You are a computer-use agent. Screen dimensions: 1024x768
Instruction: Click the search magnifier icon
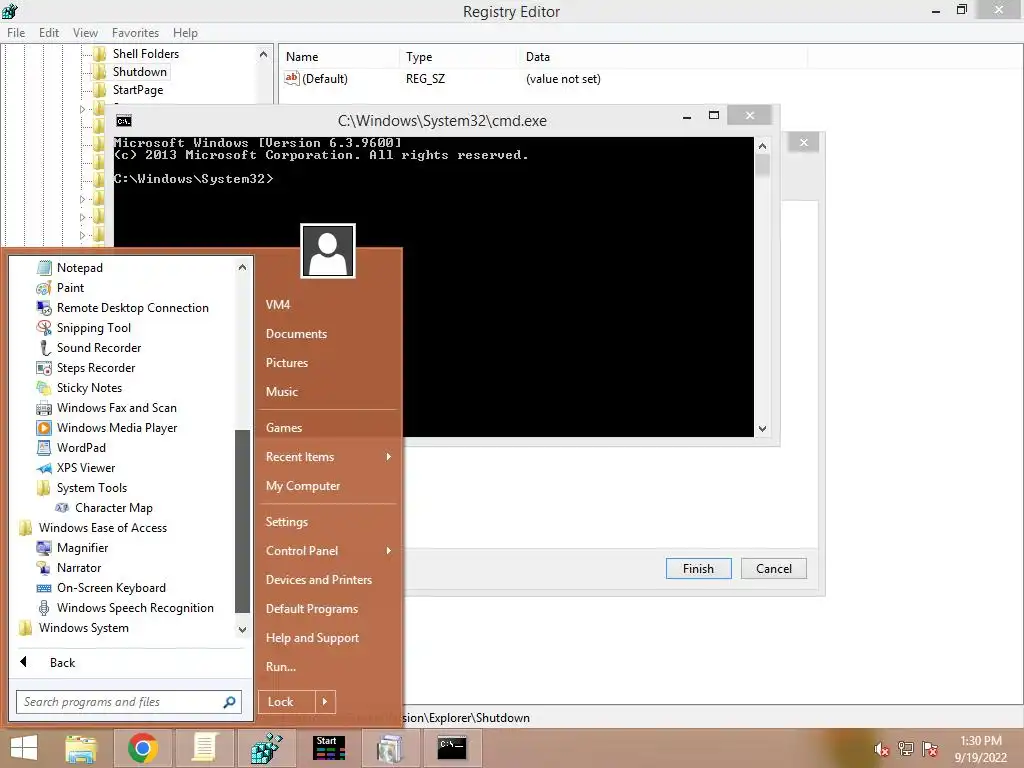tap(229, 702)
